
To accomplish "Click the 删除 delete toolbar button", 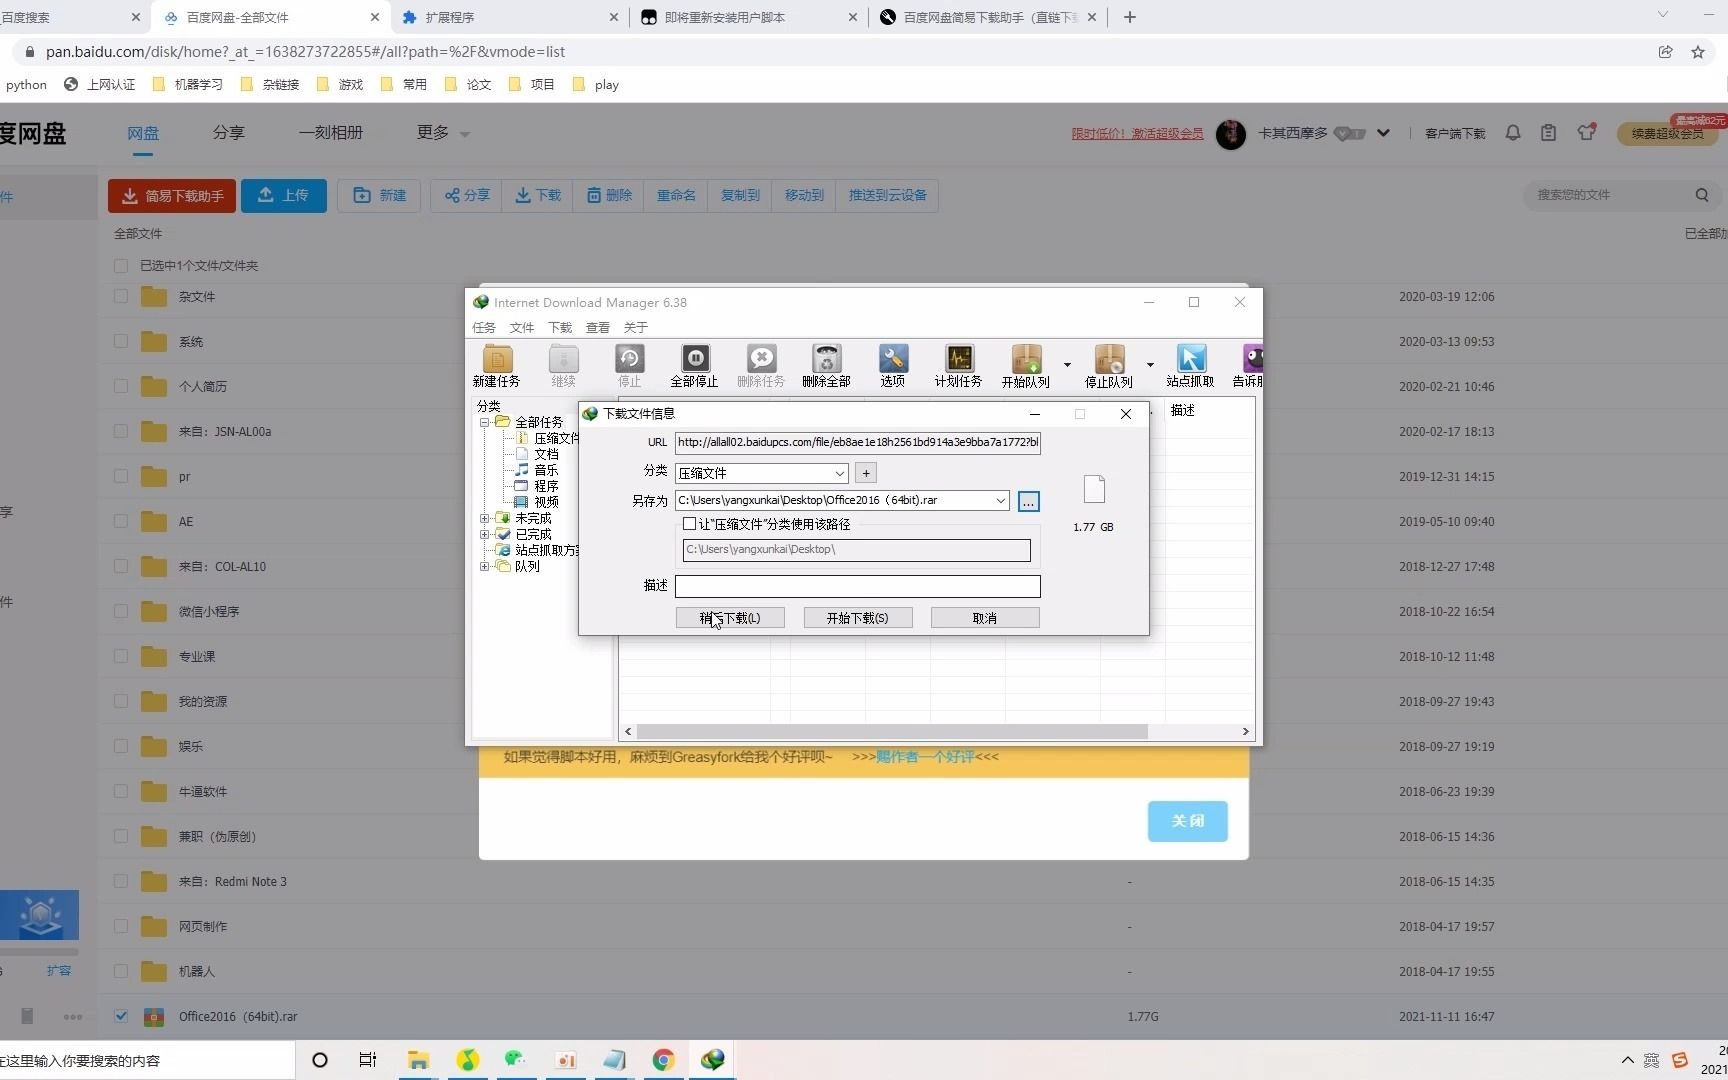I will [609, 196].
